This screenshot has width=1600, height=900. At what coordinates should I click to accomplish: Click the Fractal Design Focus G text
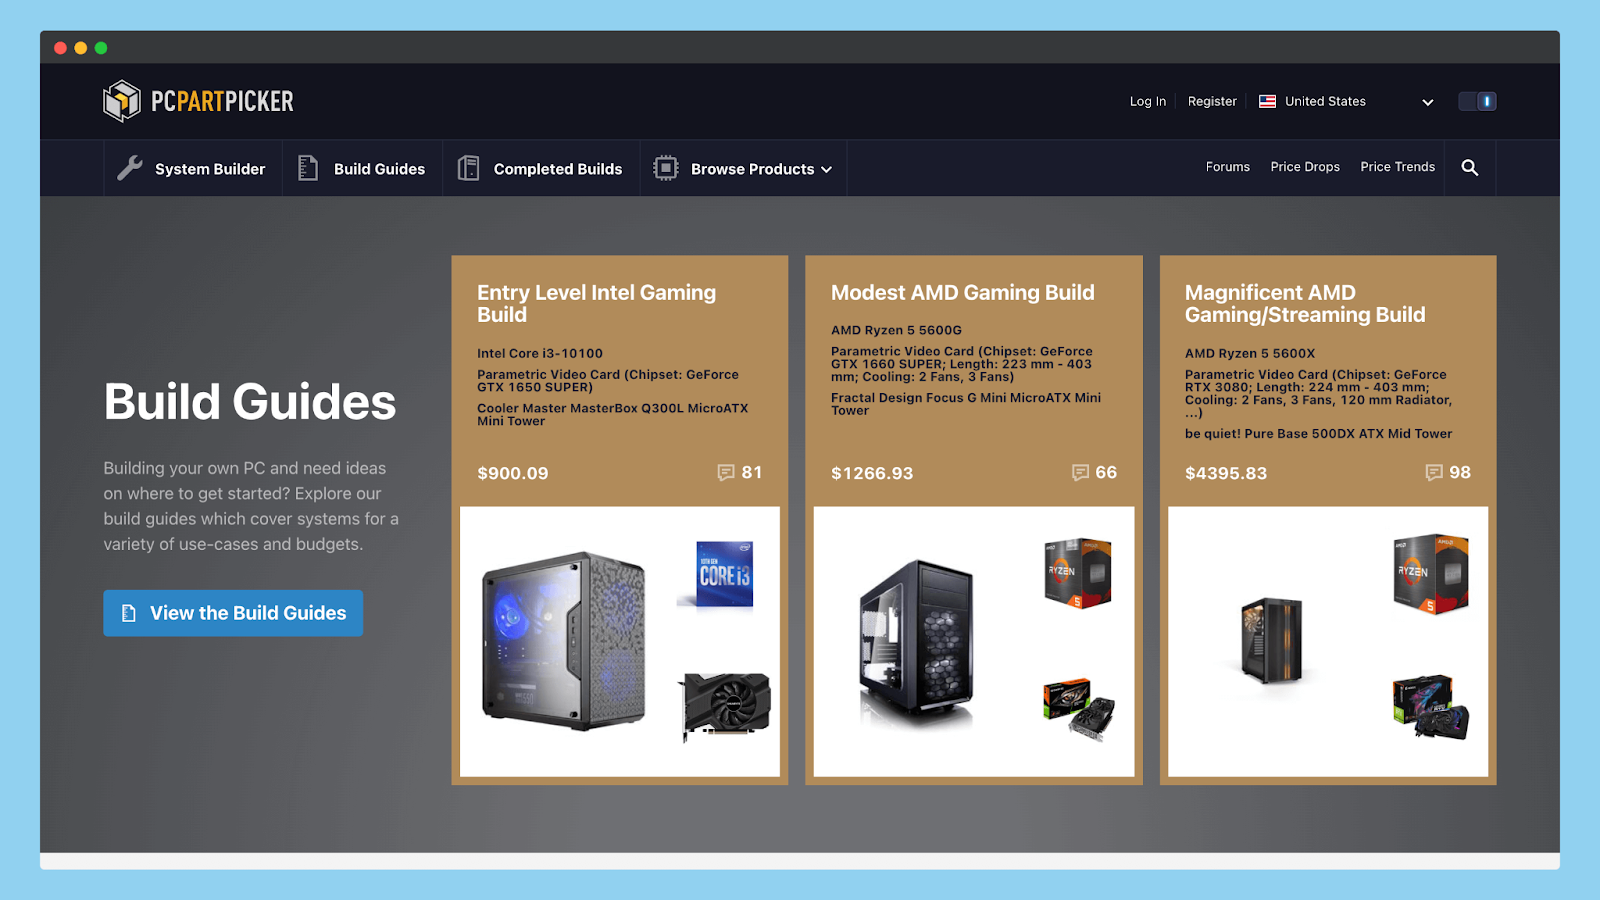(966, 403)
